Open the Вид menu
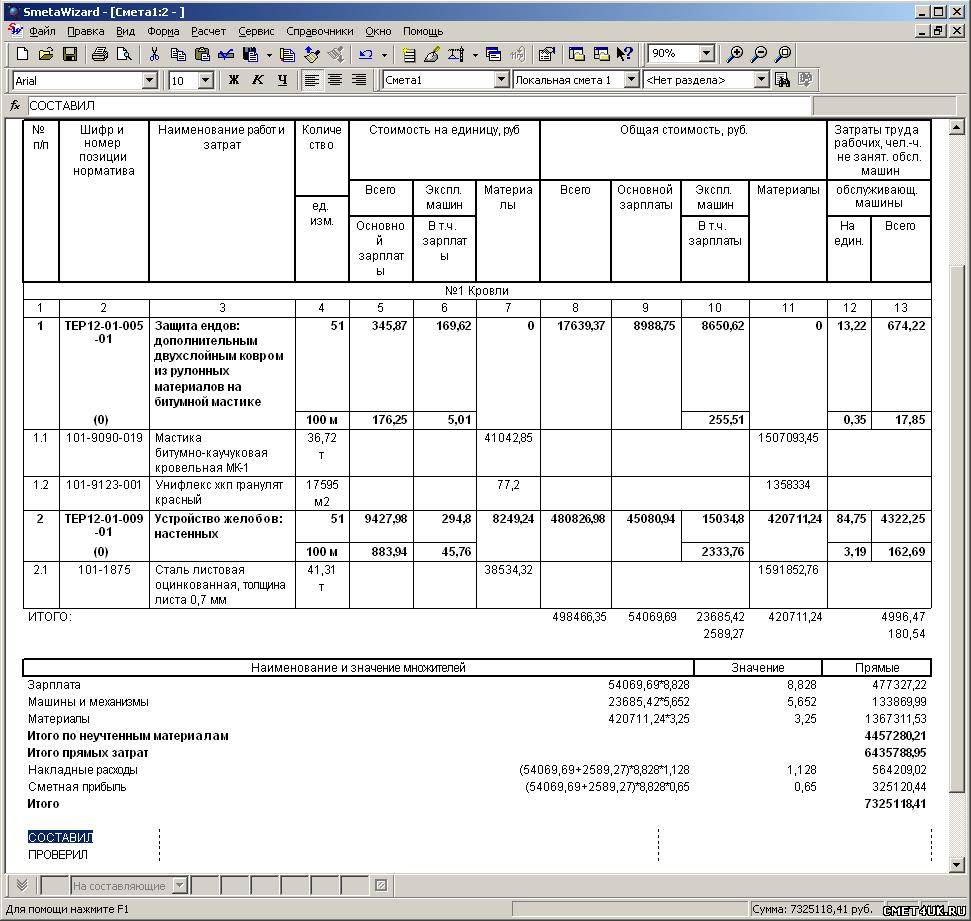Screen dimensions: 971x921 pyautogui.click(x=125, y=31)
